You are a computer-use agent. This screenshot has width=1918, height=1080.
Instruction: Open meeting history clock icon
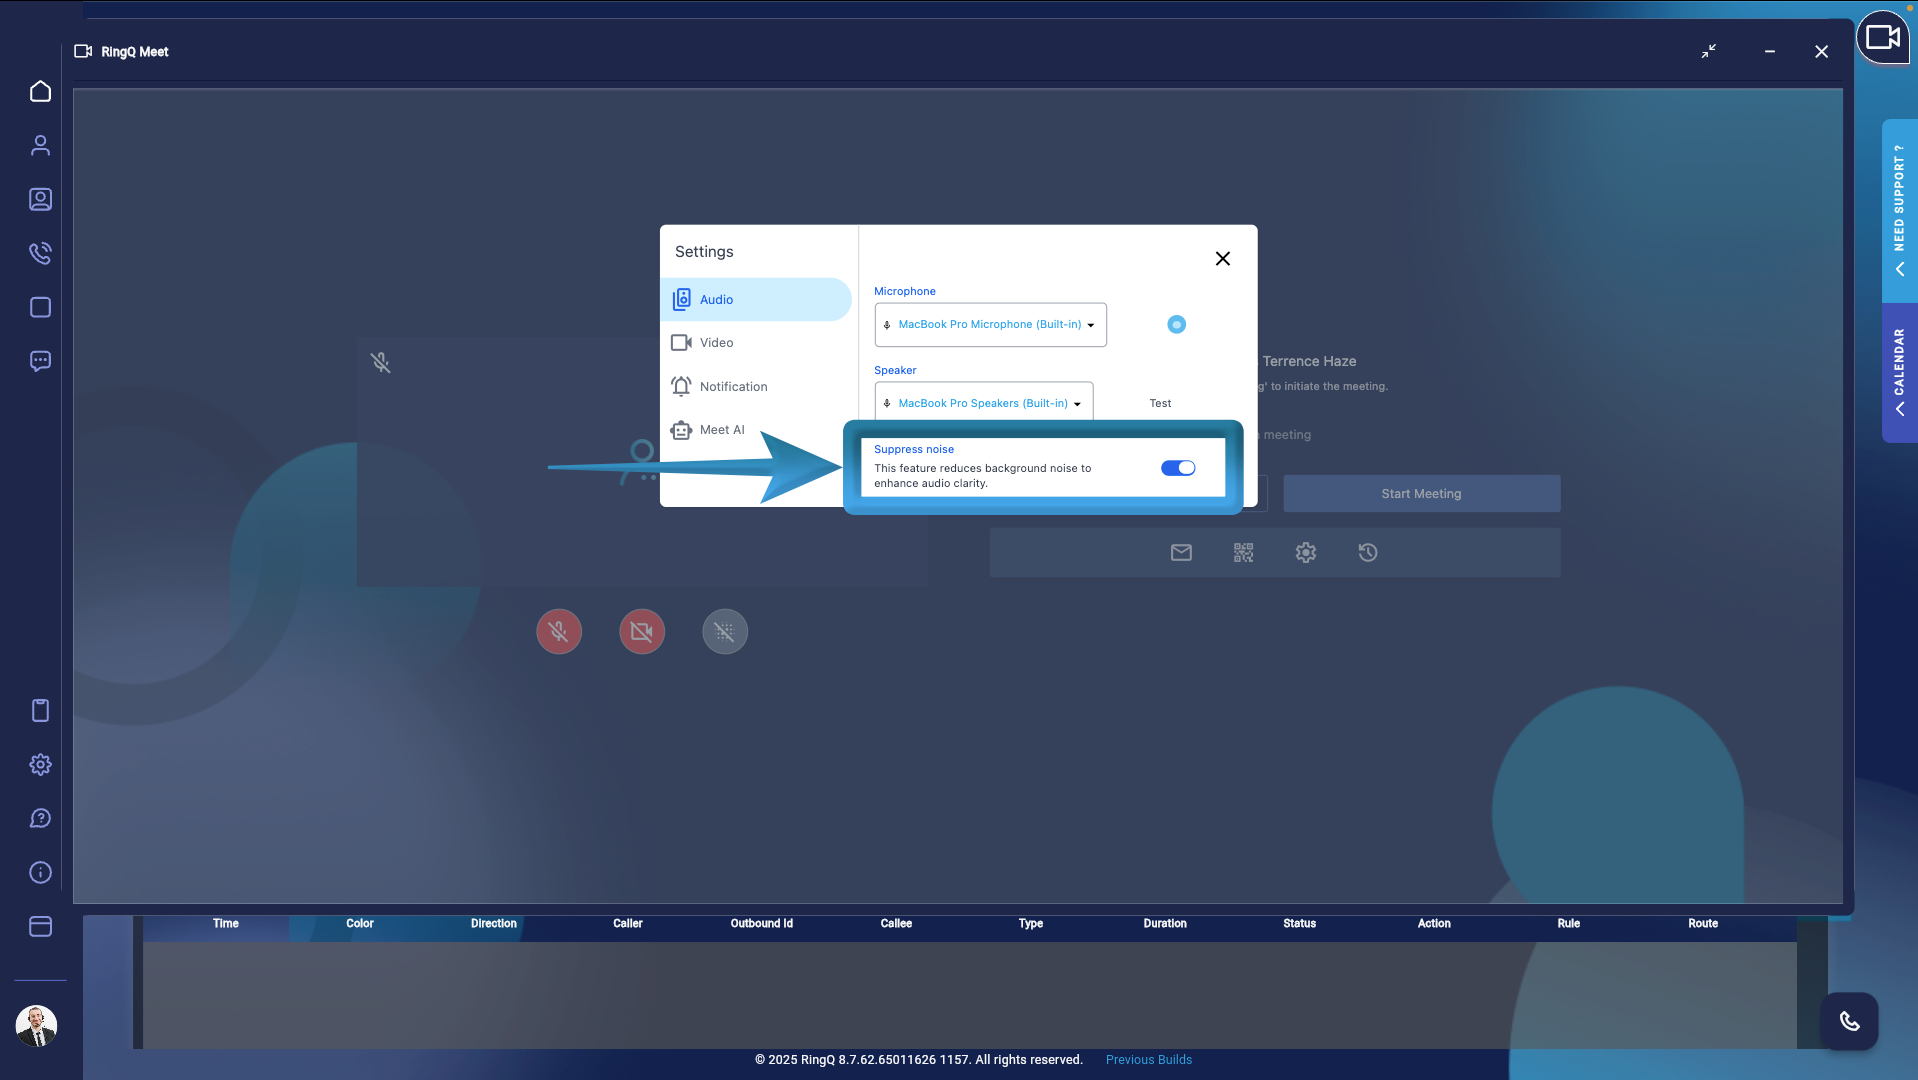click(x=1368, y=553)
